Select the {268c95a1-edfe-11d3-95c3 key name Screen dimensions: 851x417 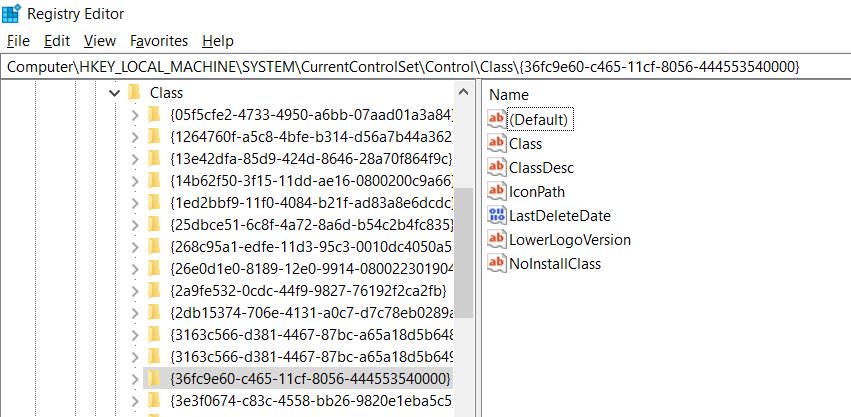pos(311,247)
